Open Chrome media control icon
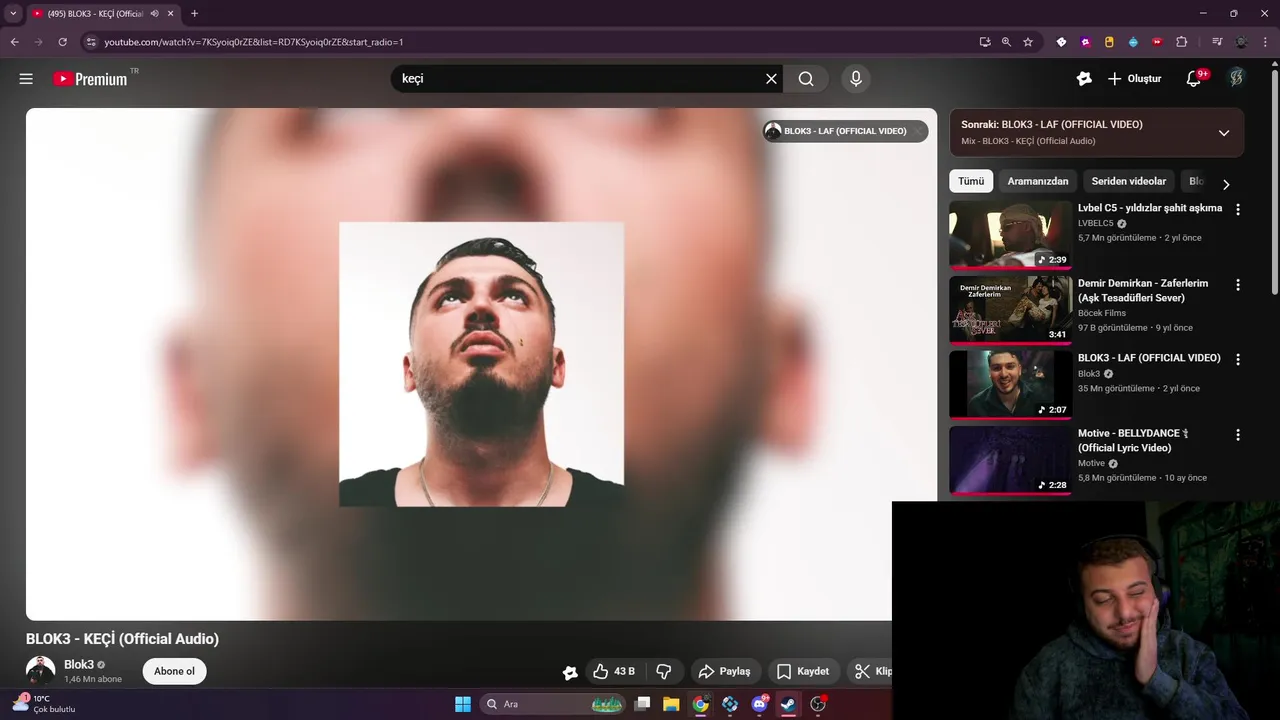Image resolution: width=1280 pixels, height=720 pixels. [x=1217, y=42]
